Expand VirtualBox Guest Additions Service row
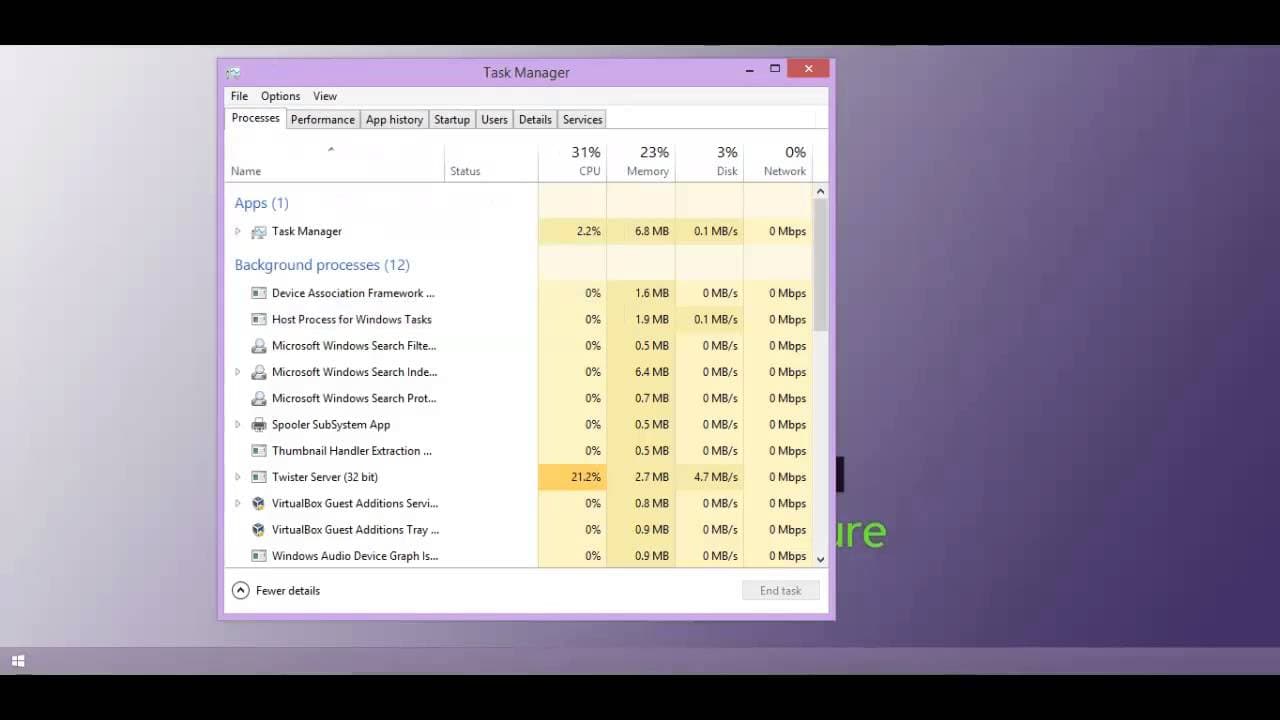The height and width of the screenshot is (720, 1280). (x=238, y=503)
